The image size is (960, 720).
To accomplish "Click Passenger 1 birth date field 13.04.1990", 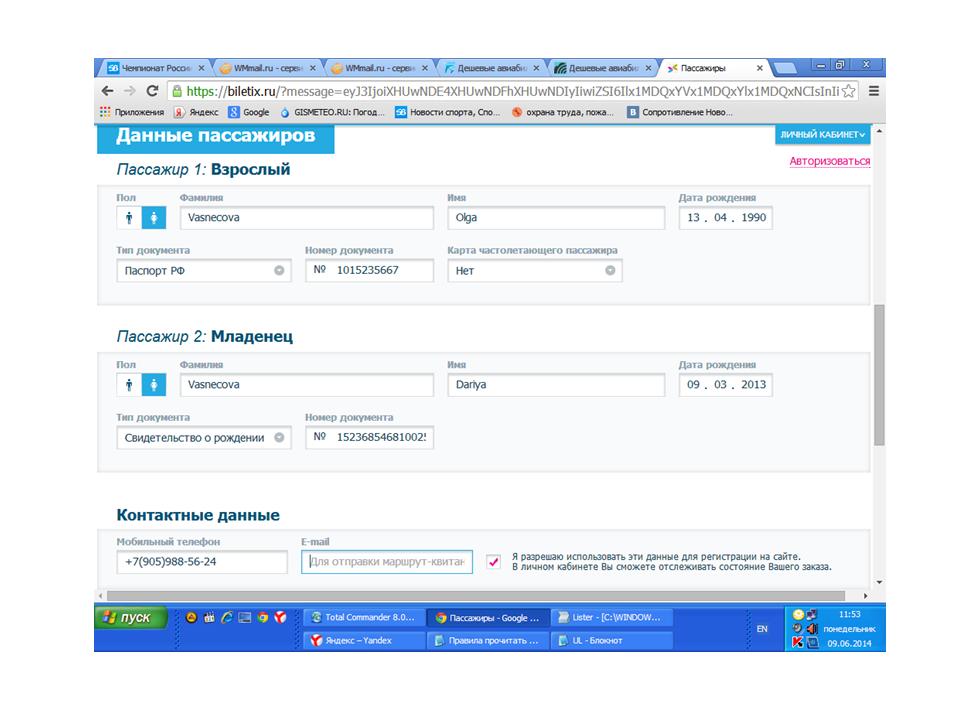I will (x=726, y=218).
